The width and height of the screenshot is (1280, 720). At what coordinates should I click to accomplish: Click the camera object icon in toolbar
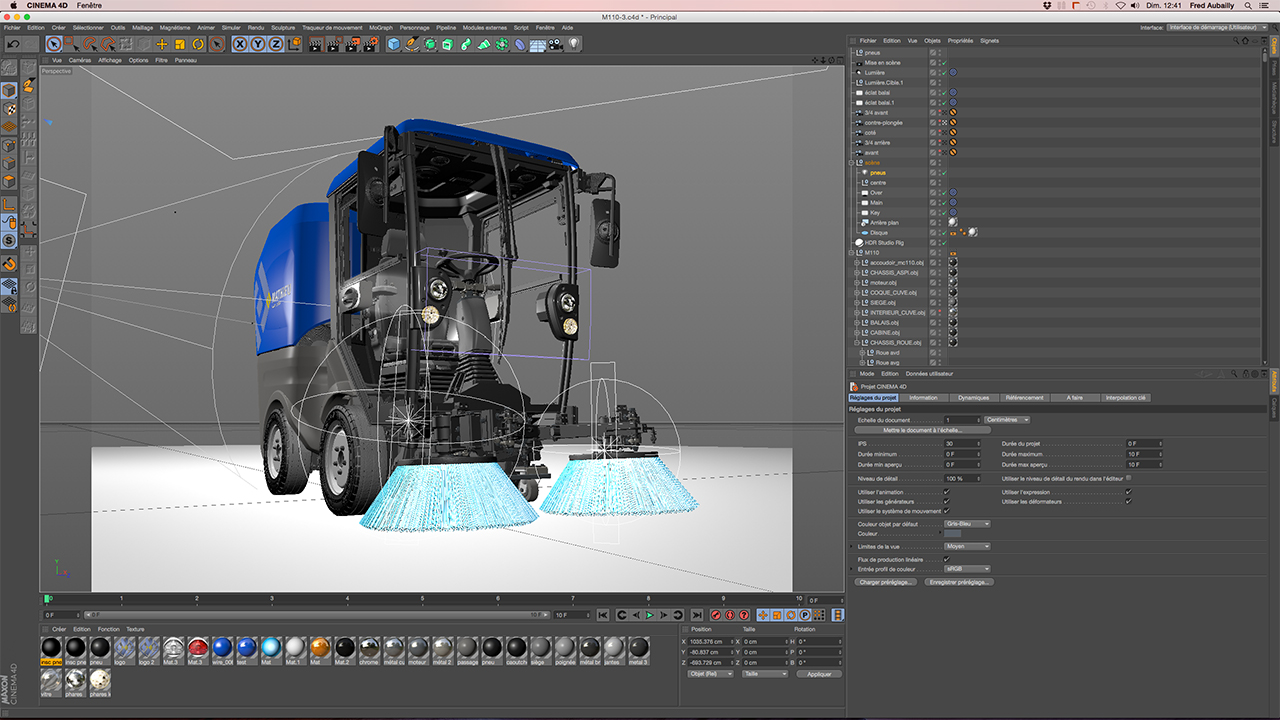[556, 44]
